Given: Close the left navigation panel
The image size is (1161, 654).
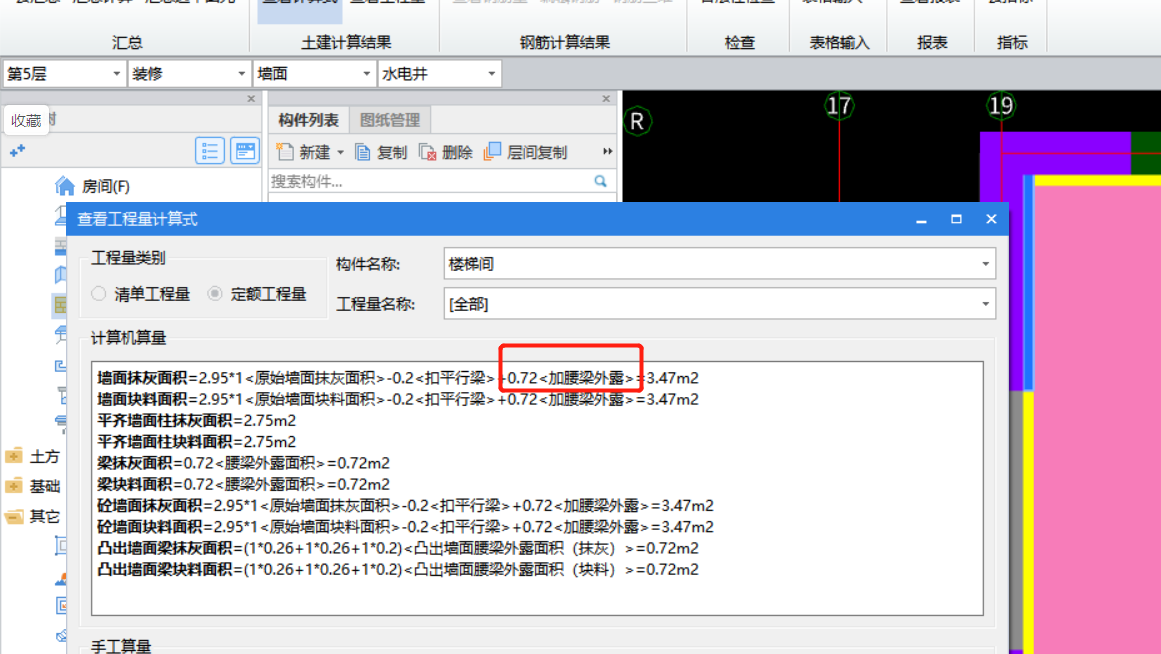Looking at the screenshot, I should pos(251,99).
